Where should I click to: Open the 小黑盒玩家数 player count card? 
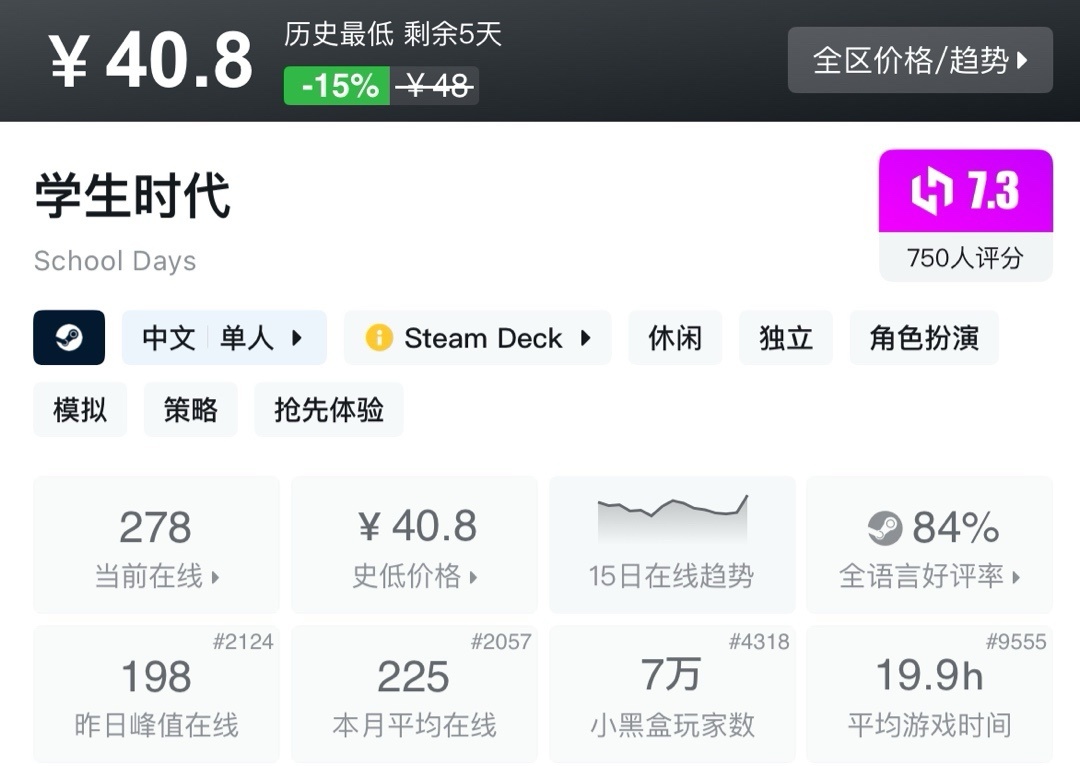pos(672,694)
